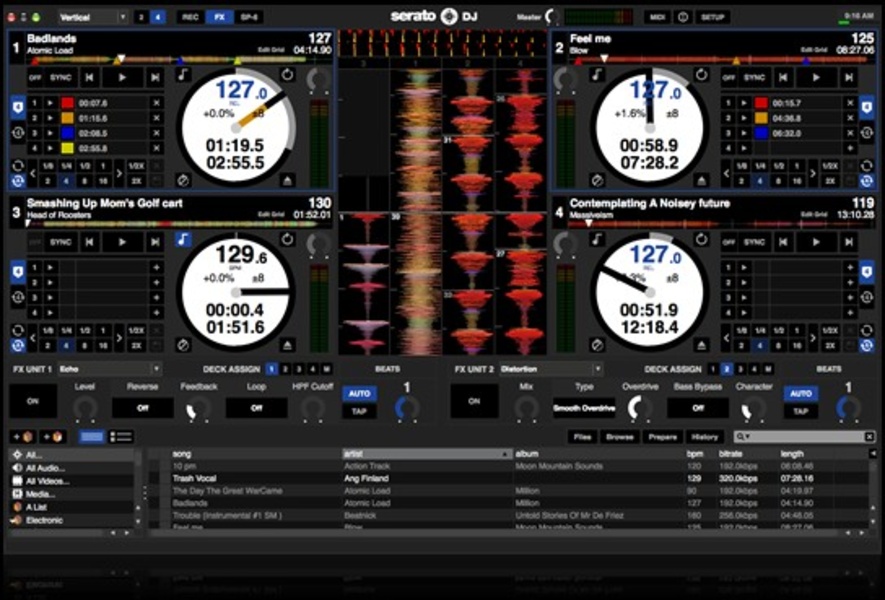Open the FX Unit 2 Distortion dropdown

[x=550, y=369]
